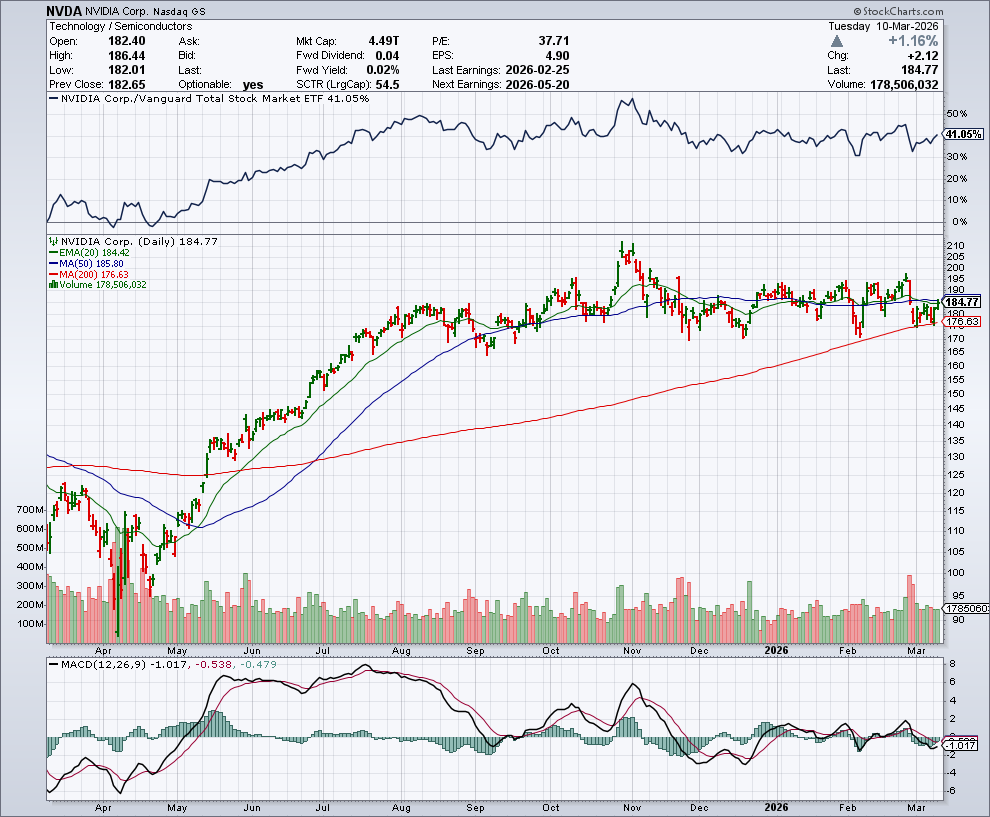Click the -1.017 tag on the MACD axis
This screenshot has width=990, height=817.
962,746
